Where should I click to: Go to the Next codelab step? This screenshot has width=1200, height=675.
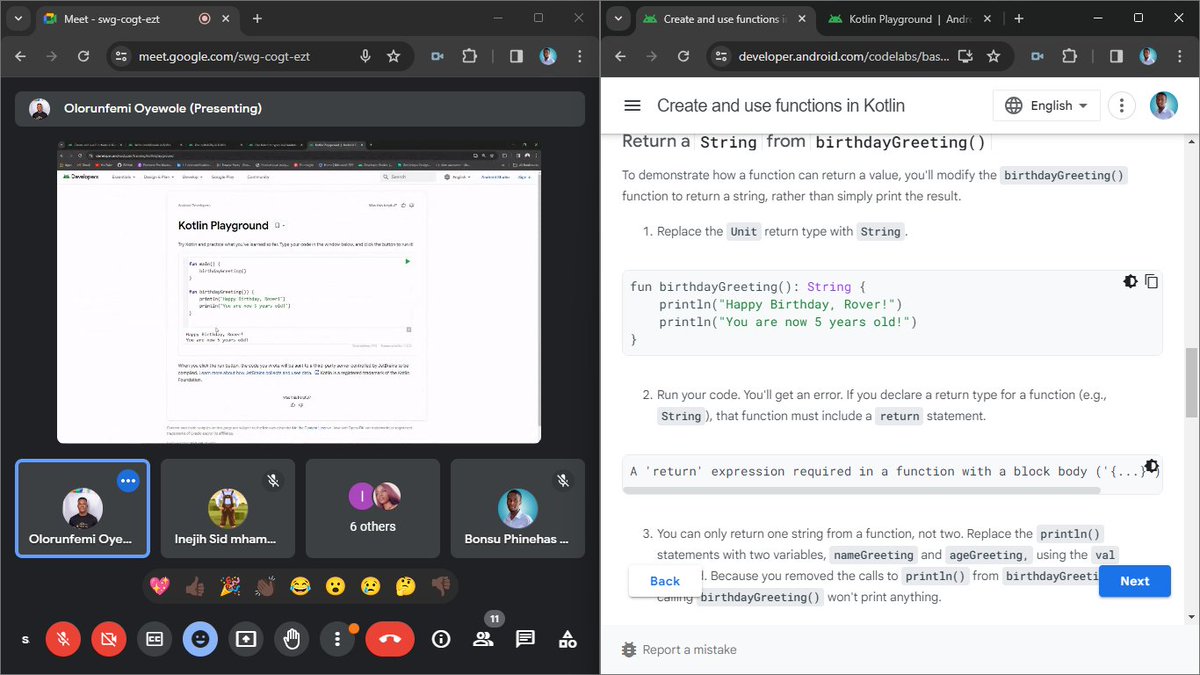(x=1135, y=581)
